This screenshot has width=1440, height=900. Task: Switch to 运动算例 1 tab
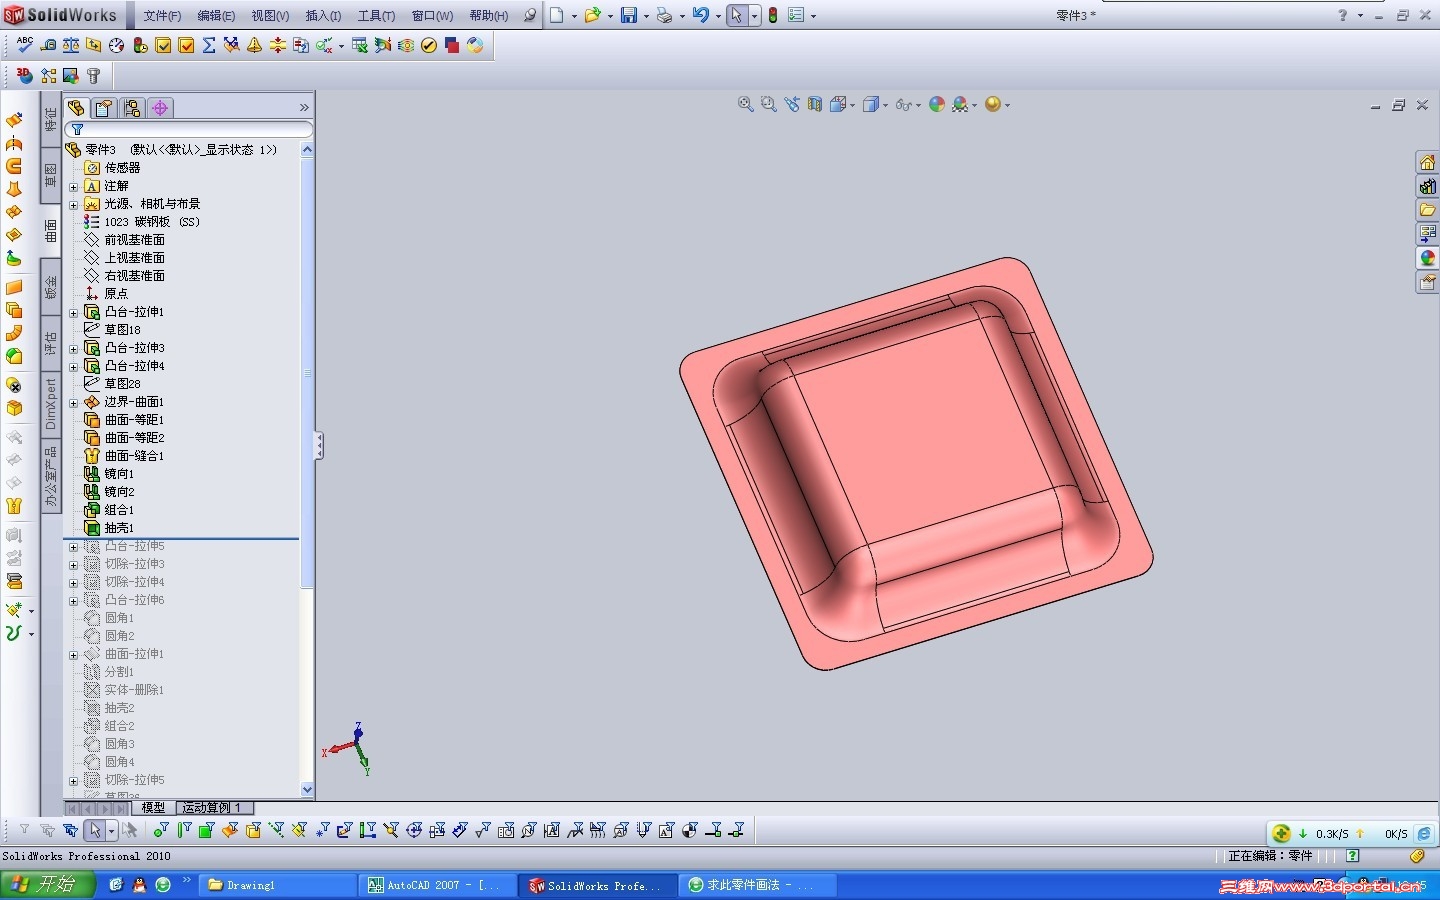(214, 807)
